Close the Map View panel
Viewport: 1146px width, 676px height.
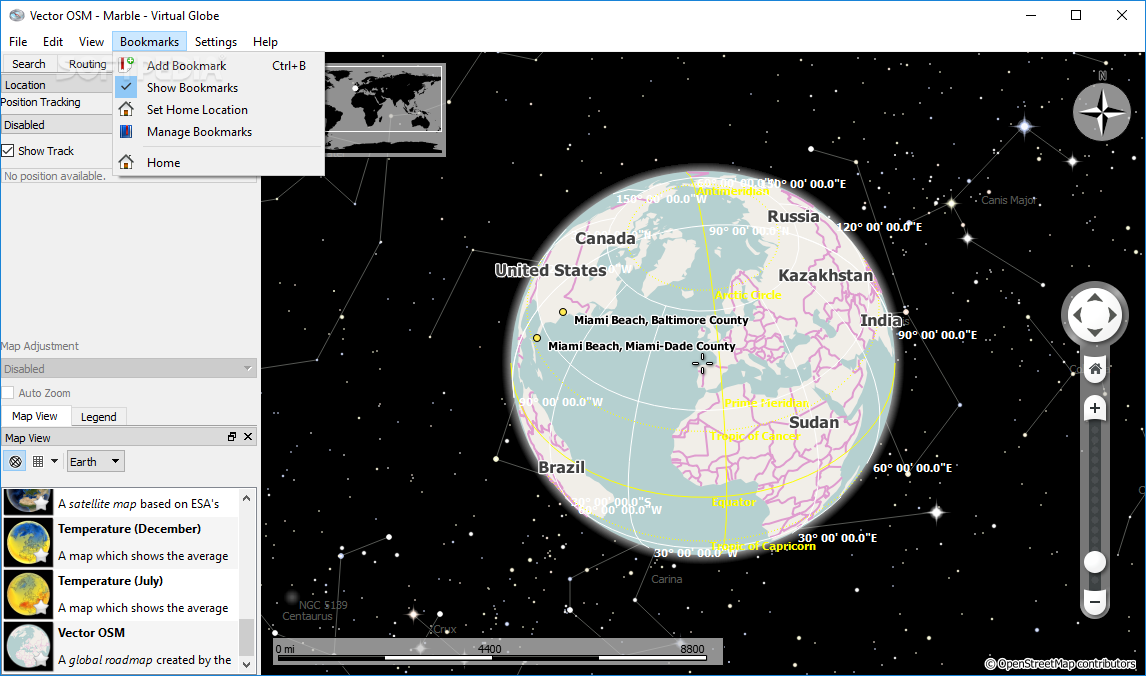248,436
